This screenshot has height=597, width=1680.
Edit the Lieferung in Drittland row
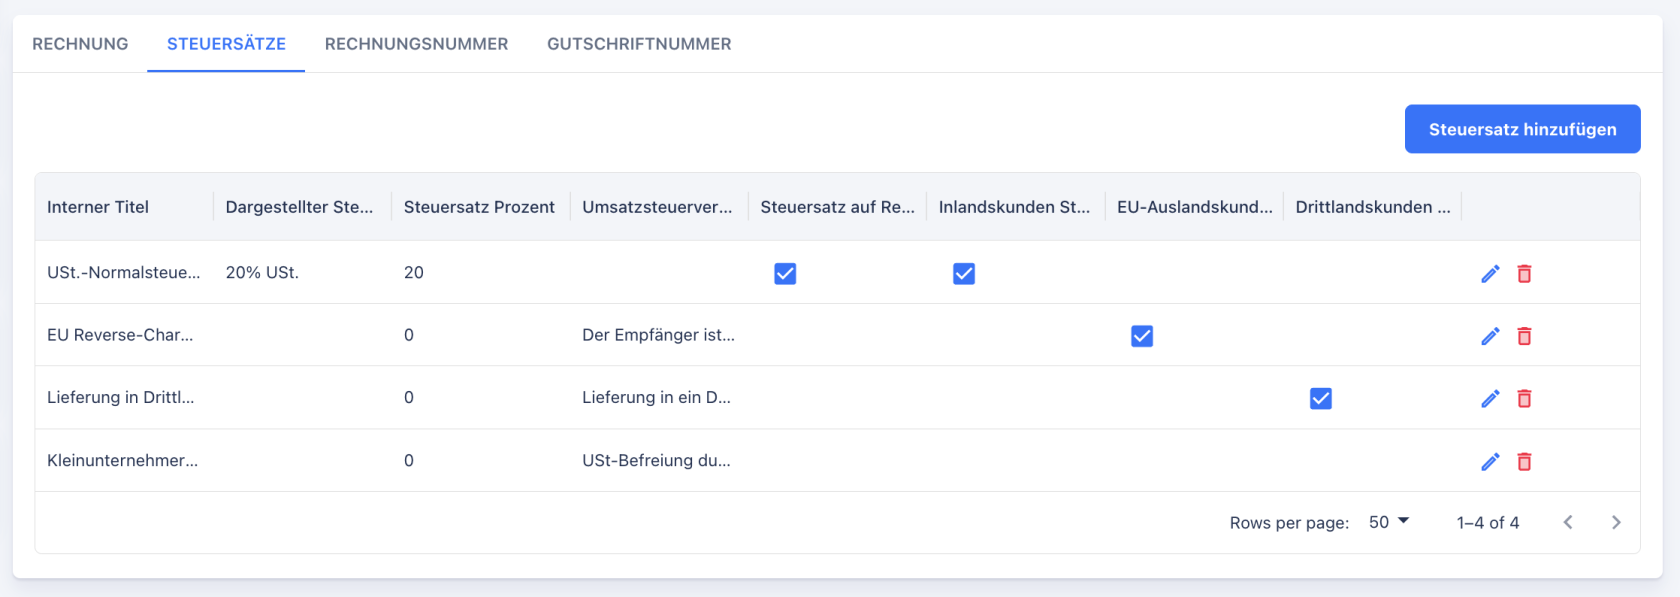pos(1490,399)
